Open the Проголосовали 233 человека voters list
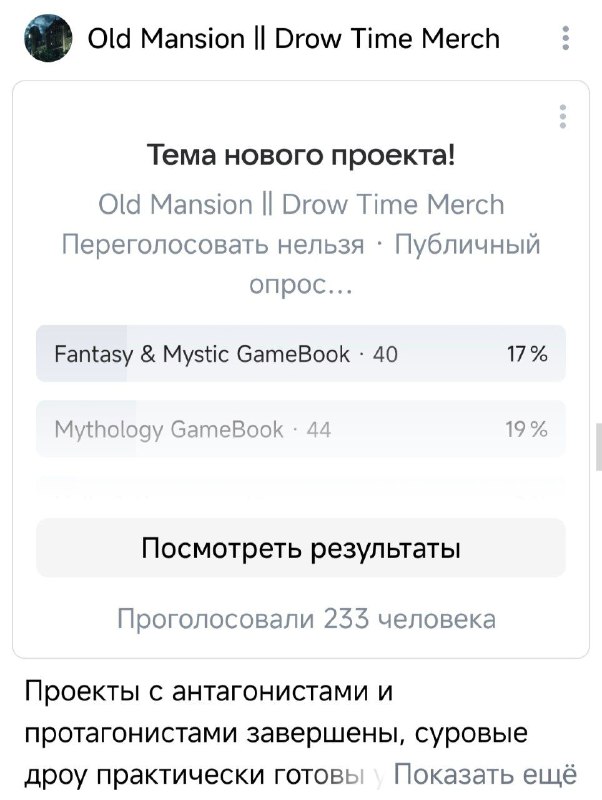The height and width of the screenshot is (800, 602). pos(307,619)
